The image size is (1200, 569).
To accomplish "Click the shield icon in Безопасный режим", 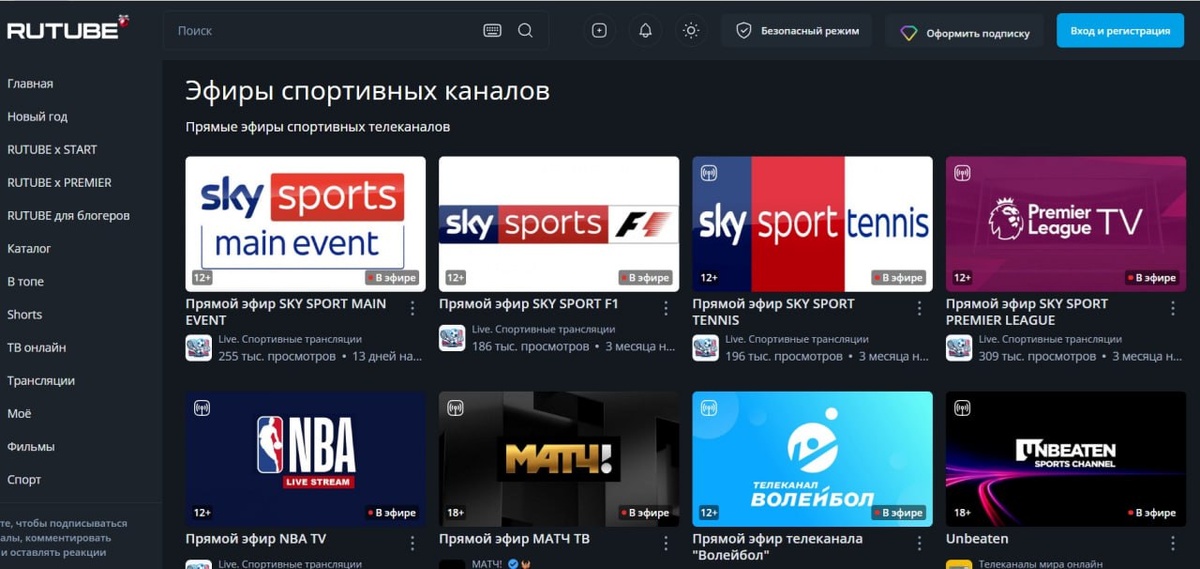I will pos(743,31).
